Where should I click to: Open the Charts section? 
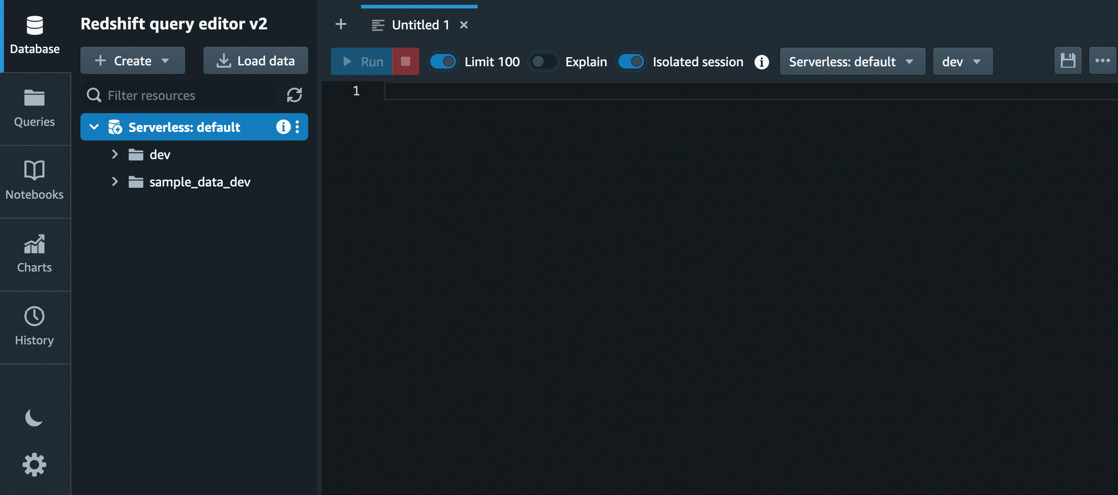(x=34, y=254)
